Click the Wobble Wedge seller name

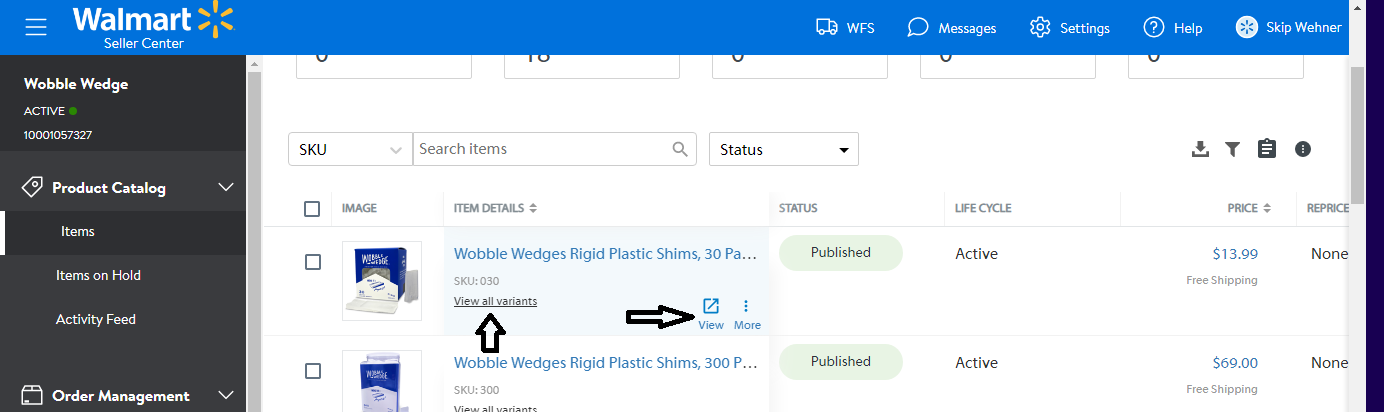pos(76,84)
